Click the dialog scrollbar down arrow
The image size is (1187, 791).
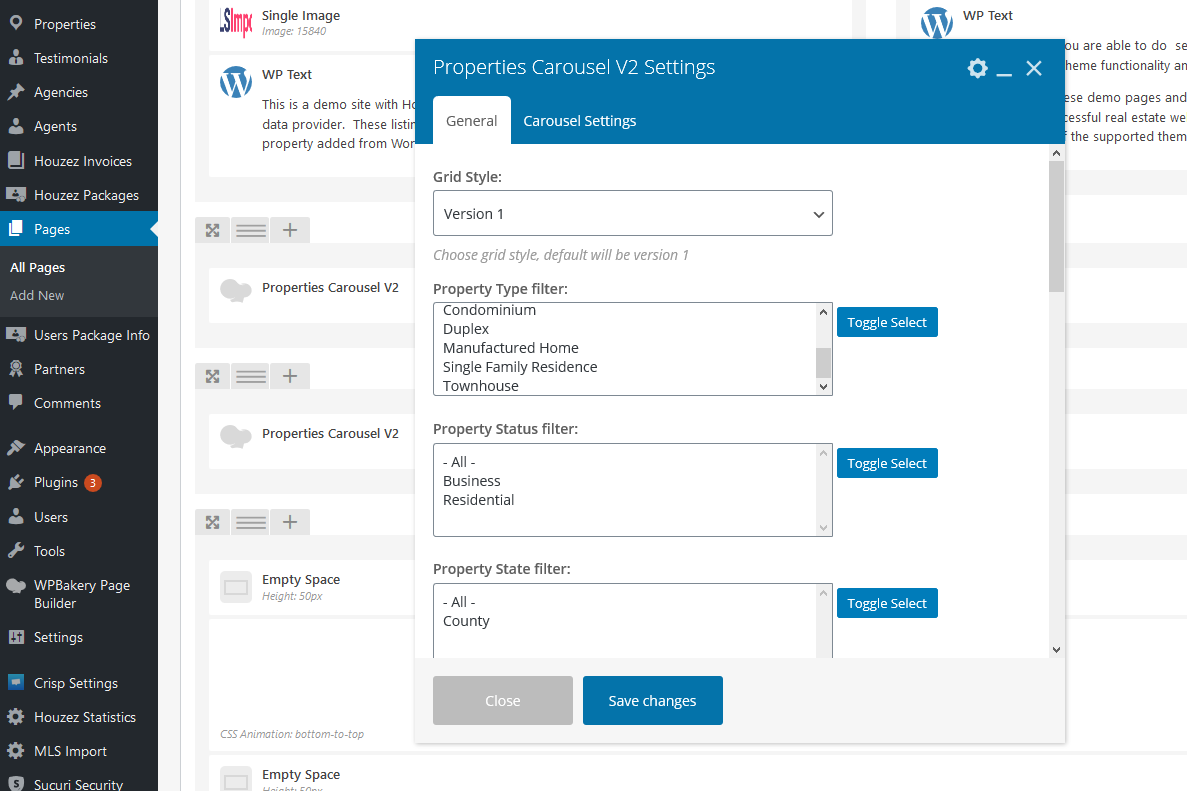(1057, 649)
